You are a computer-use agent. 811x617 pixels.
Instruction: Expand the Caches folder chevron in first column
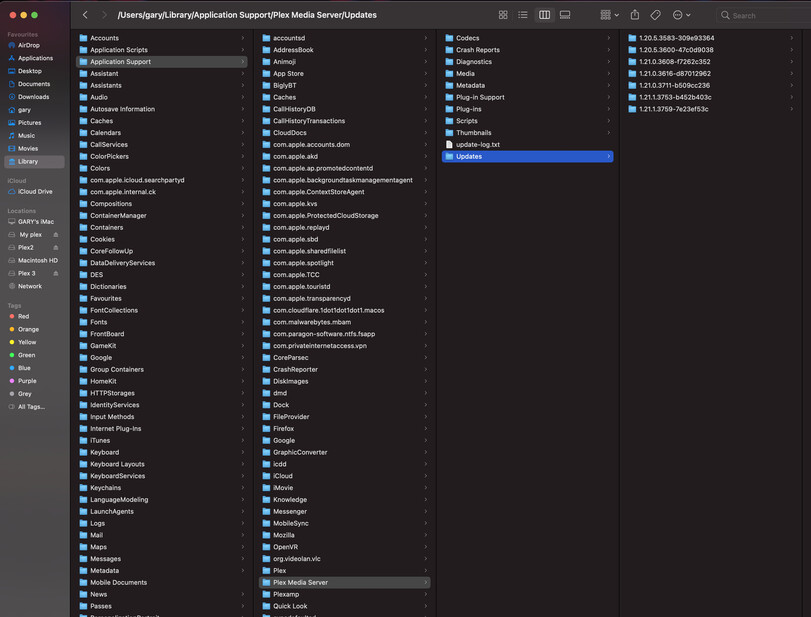243,121
